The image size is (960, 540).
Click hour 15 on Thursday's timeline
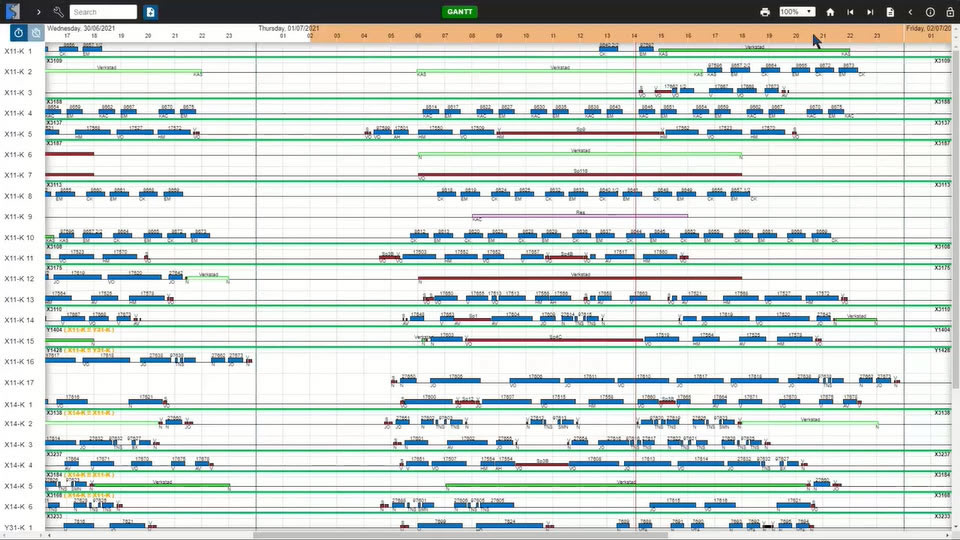click(661, 36)
